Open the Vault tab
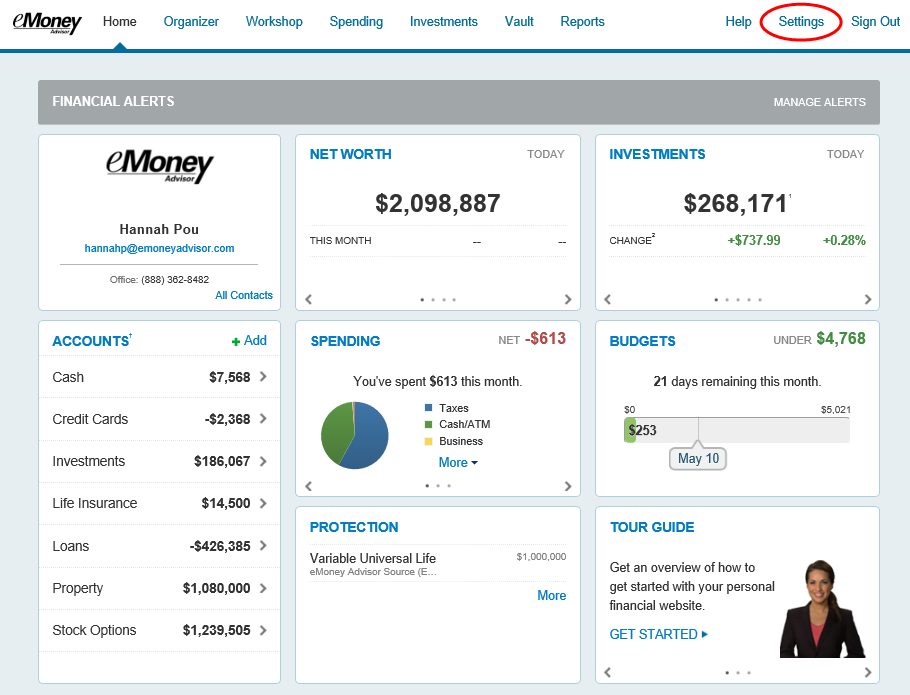 pyautogui.click(x=519, y=21)
